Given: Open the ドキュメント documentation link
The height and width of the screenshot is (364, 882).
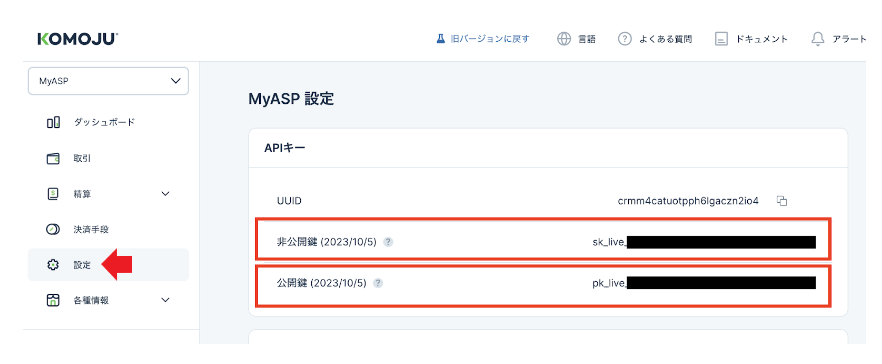Looking at the screenshot, I should point(751,39).
